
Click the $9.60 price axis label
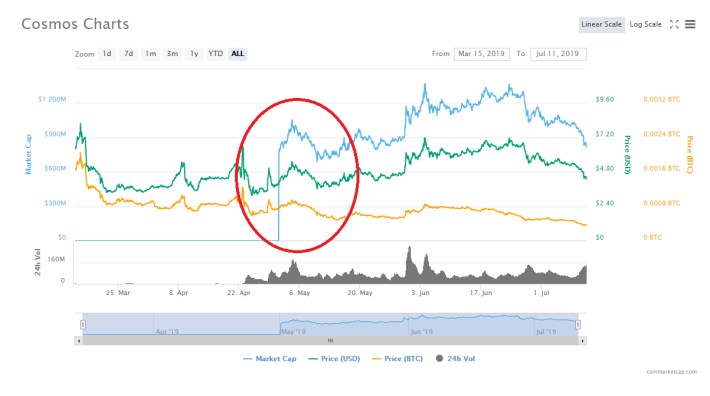click(x=605, y=100)
